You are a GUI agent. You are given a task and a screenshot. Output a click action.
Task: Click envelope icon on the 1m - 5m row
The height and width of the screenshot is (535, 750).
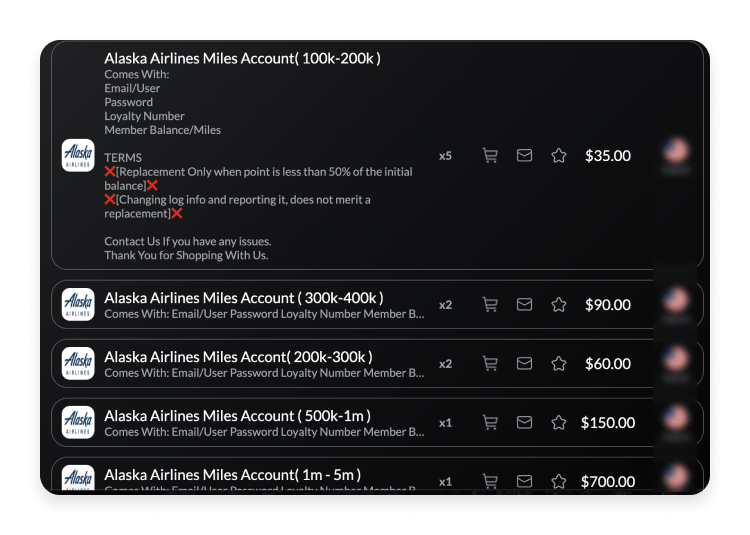(524, 481)
